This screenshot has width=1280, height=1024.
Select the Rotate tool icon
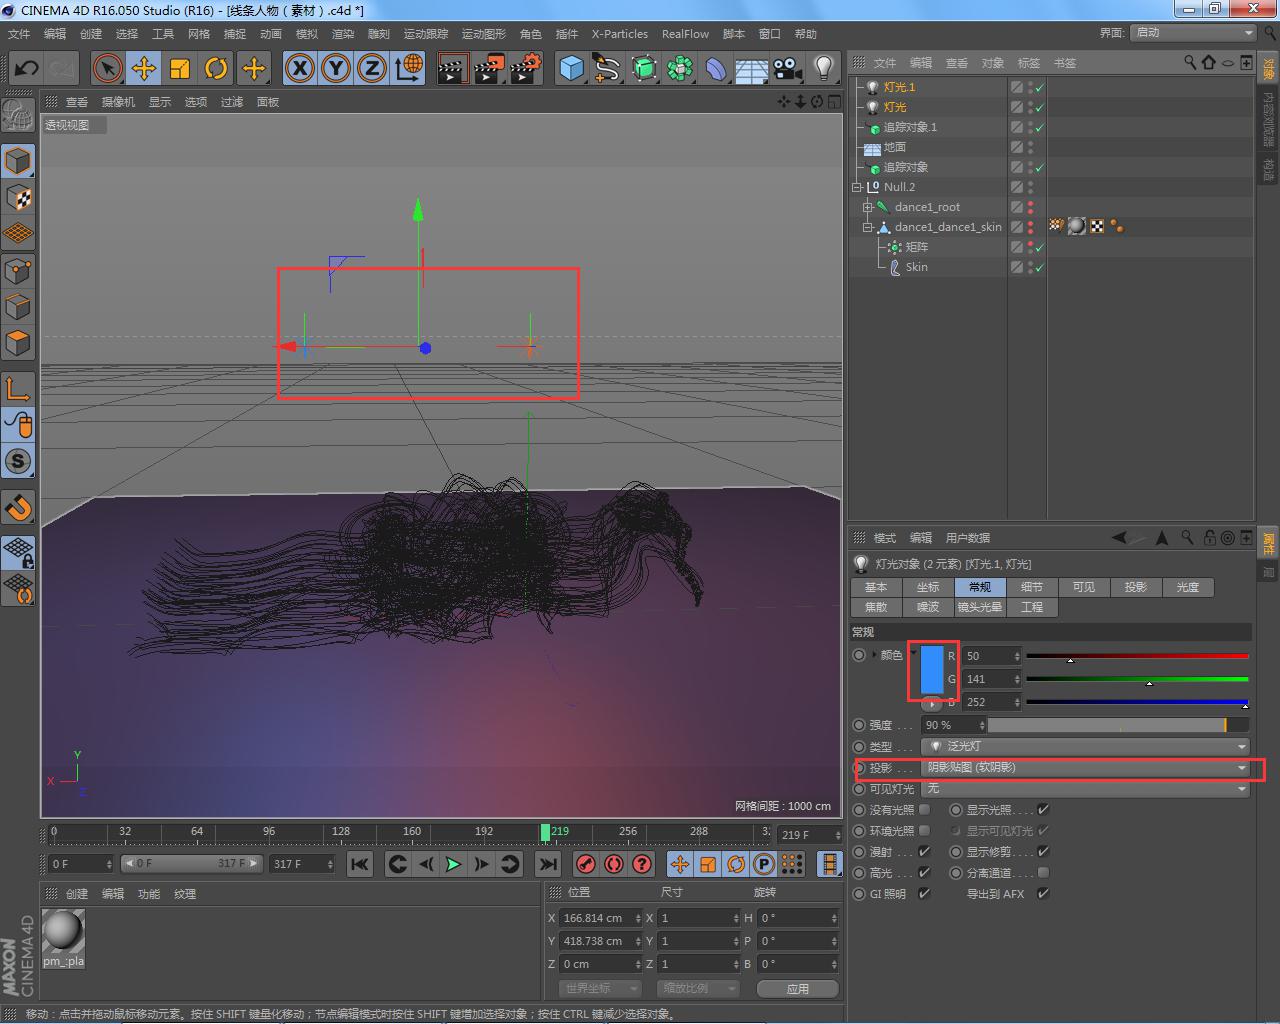click(216, 68)
